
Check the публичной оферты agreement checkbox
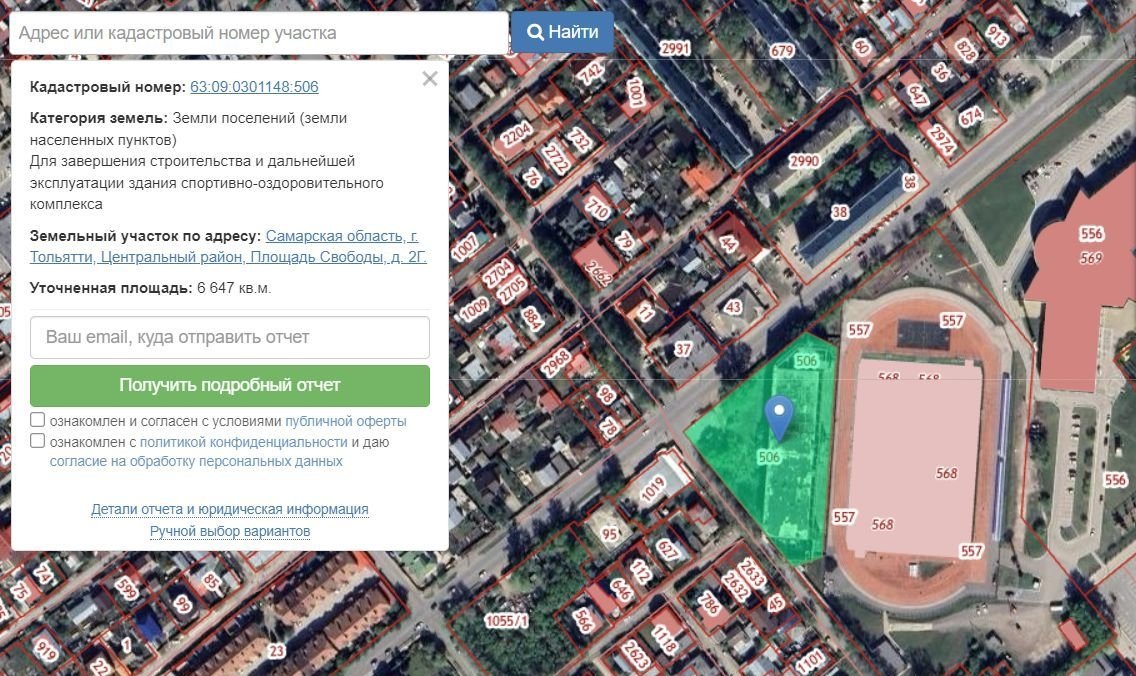point(38,420)
